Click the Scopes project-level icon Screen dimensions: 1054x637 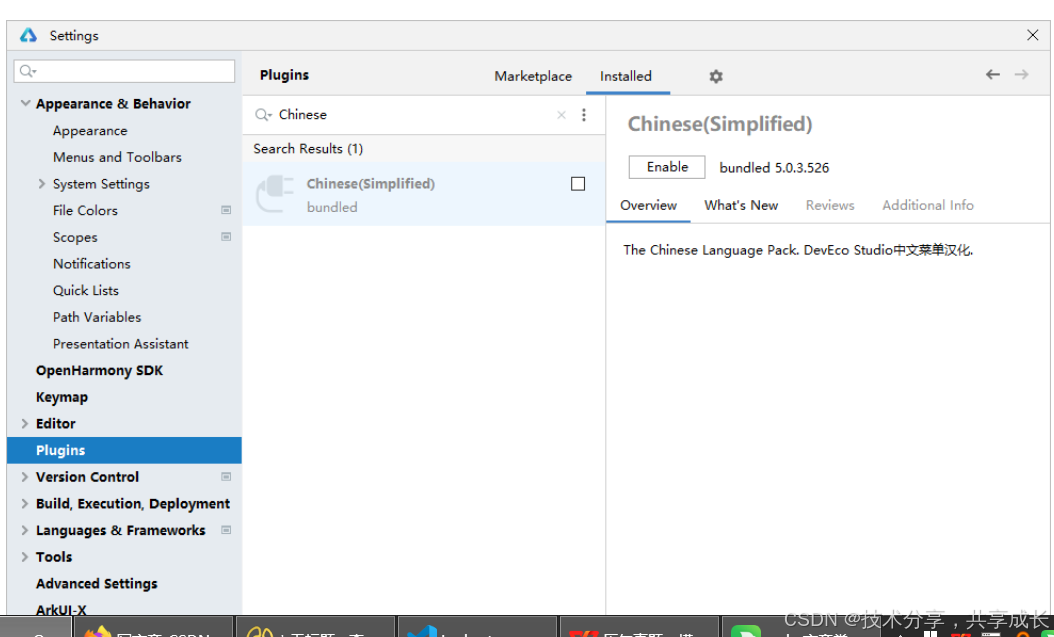click(x=226, y=237)
